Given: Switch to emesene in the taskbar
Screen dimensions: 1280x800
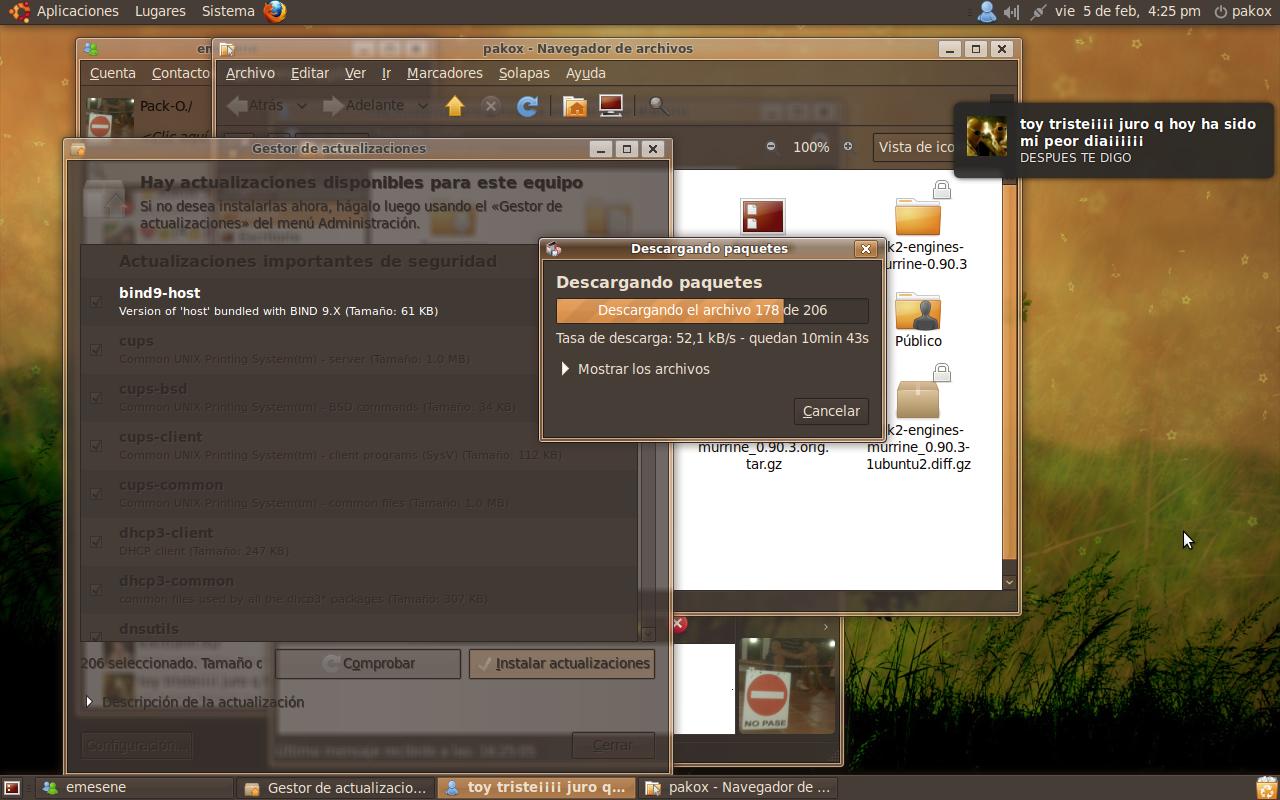Looking at the screenshot, I should pos(134,788).
